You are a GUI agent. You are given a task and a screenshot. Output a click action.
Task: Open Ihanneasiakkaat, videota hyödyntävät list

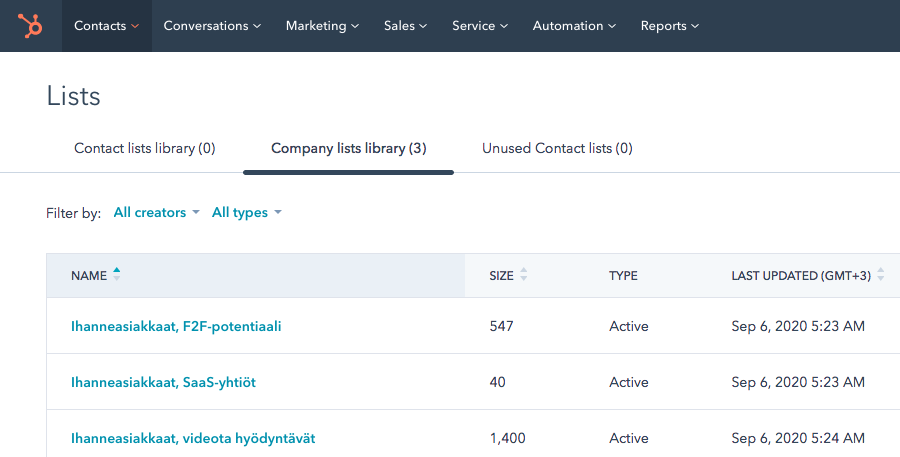(x=193, y=438)
